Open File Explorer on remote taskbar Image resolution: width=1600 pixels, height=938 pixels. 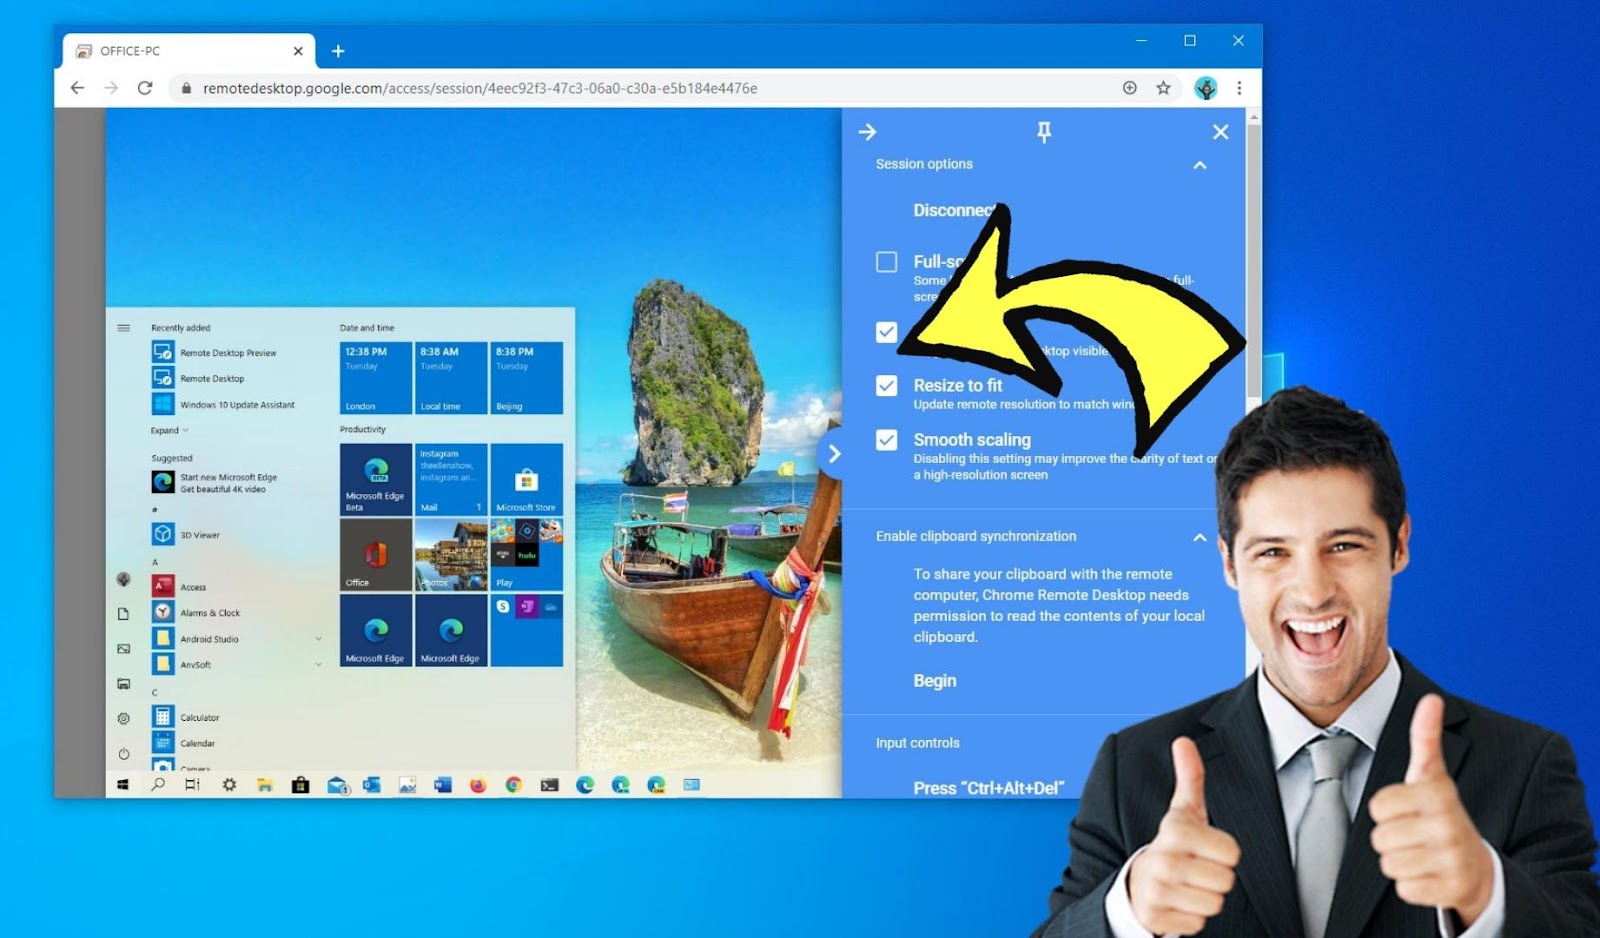tap(264, 785)
